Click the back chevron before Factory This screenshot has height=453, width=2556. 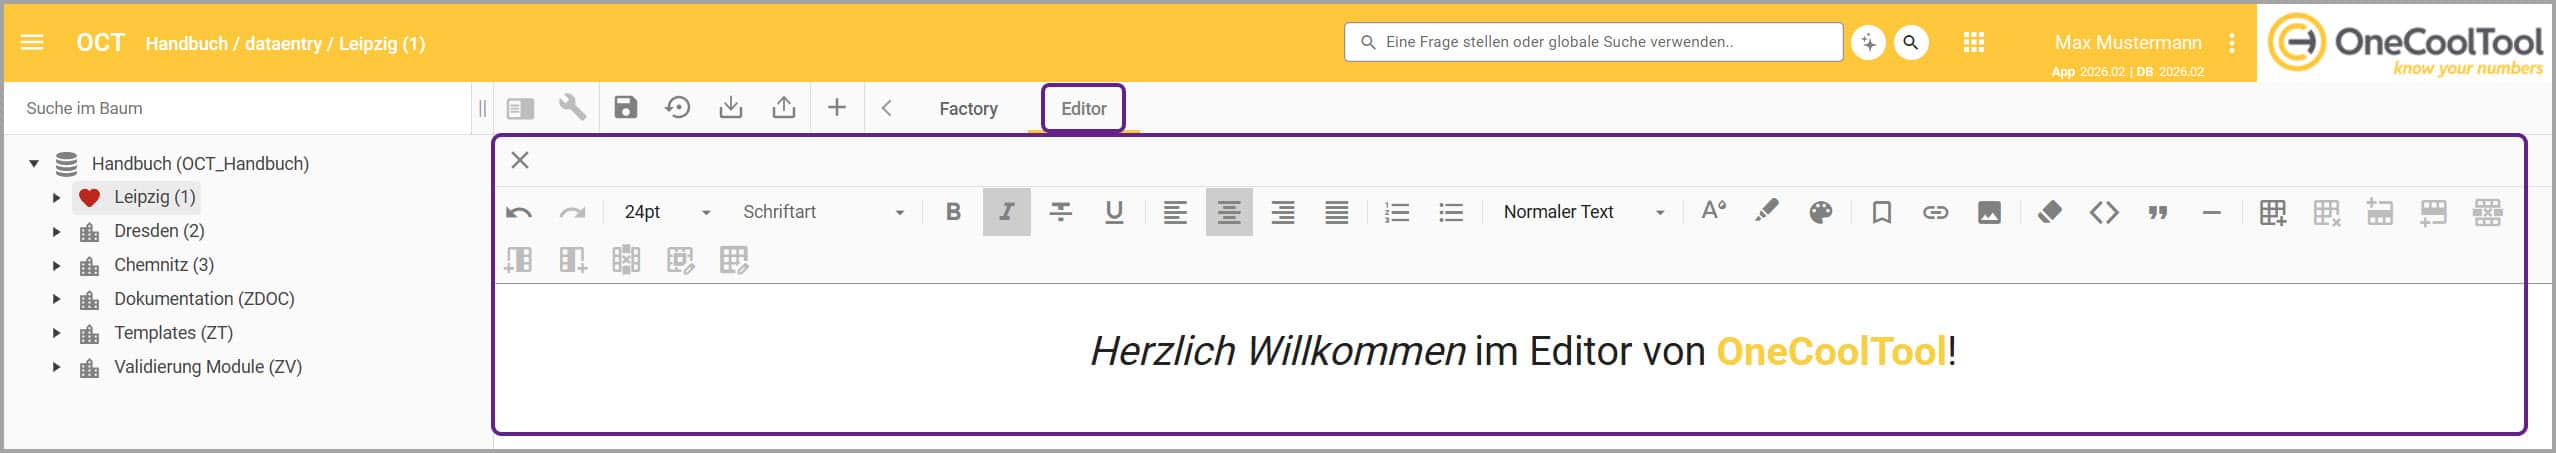[886, 108]
